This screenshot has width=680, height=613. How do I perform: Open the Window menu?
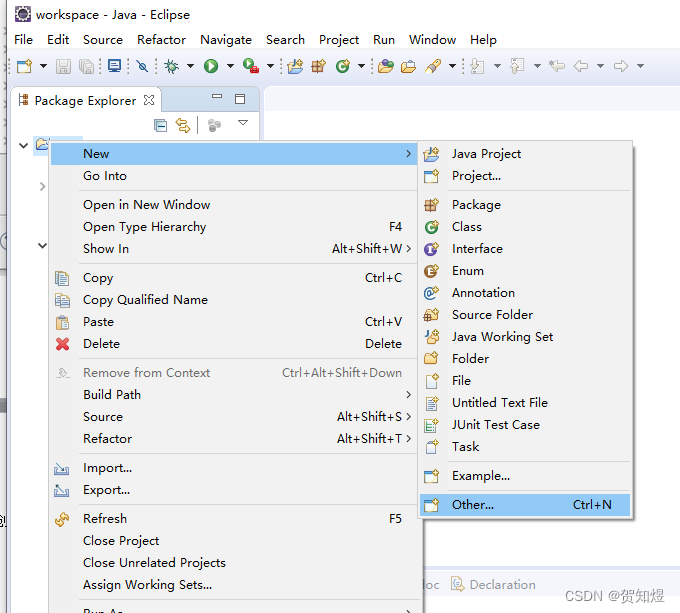(432, 40)
